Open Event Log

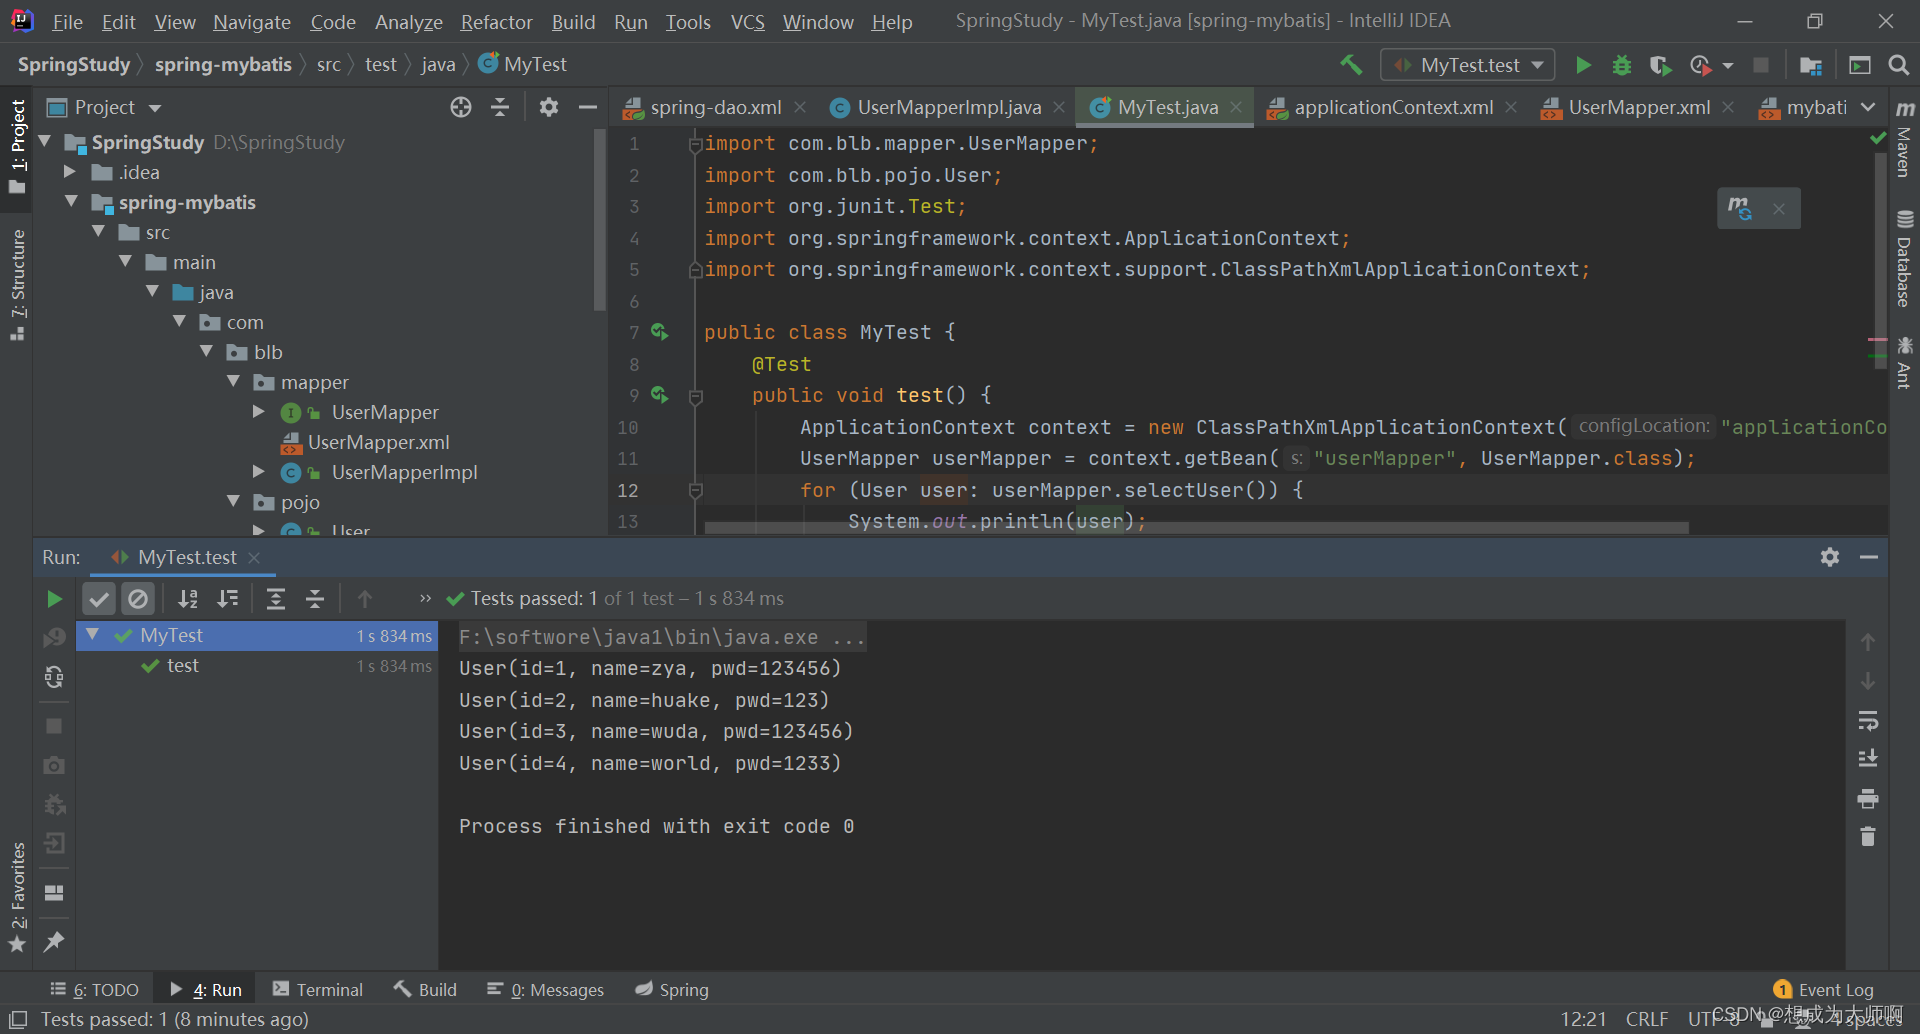(1824, 989)
